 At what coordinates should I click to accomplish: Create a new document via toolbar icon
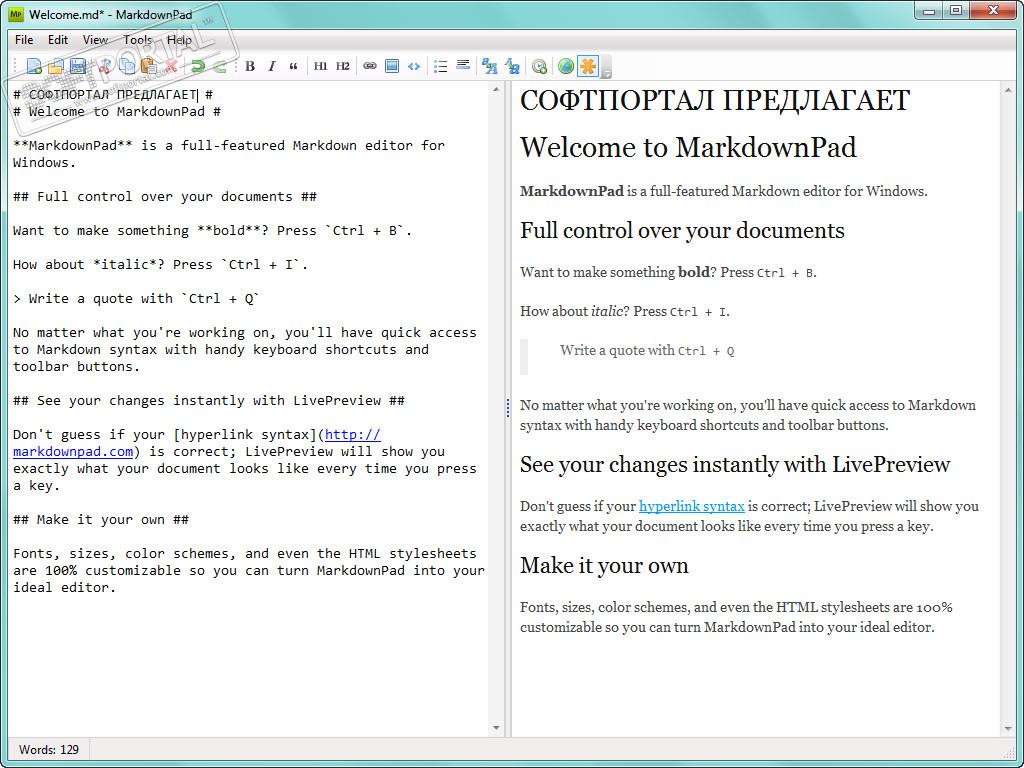[x=34, y=66]
